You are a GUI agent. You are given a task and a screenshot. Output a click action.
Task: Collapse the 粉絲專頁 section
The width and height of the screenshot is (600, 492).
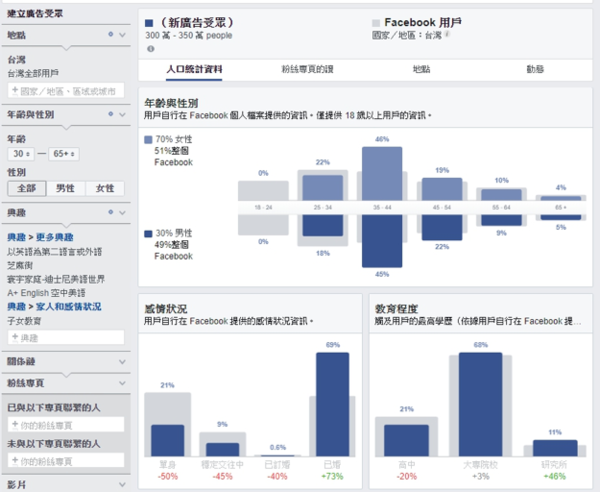[x=122, y=382]
